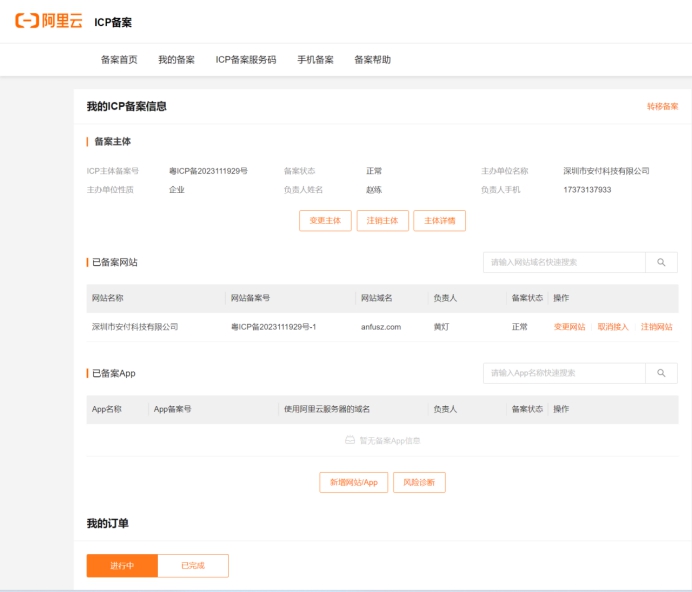This screenshot has height=592, width=692.
Task: Open the 备案首页 navigation tab
Action: click(x=119, y=60)
